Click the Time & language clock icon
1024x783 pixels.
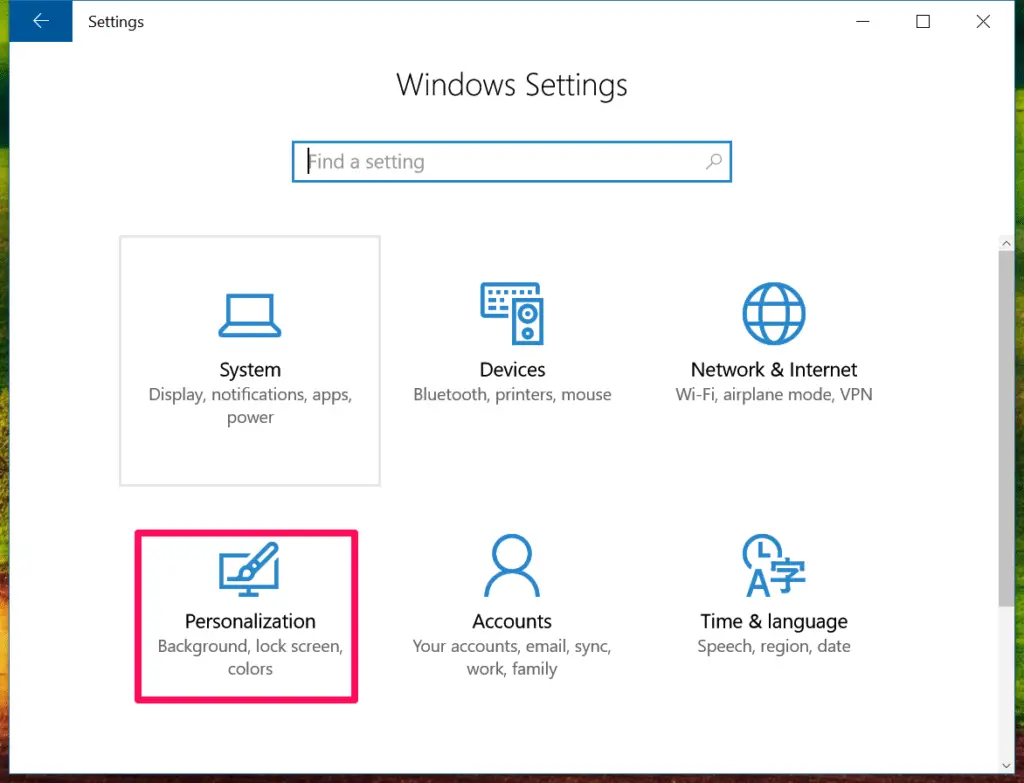[x=774, y=565]
